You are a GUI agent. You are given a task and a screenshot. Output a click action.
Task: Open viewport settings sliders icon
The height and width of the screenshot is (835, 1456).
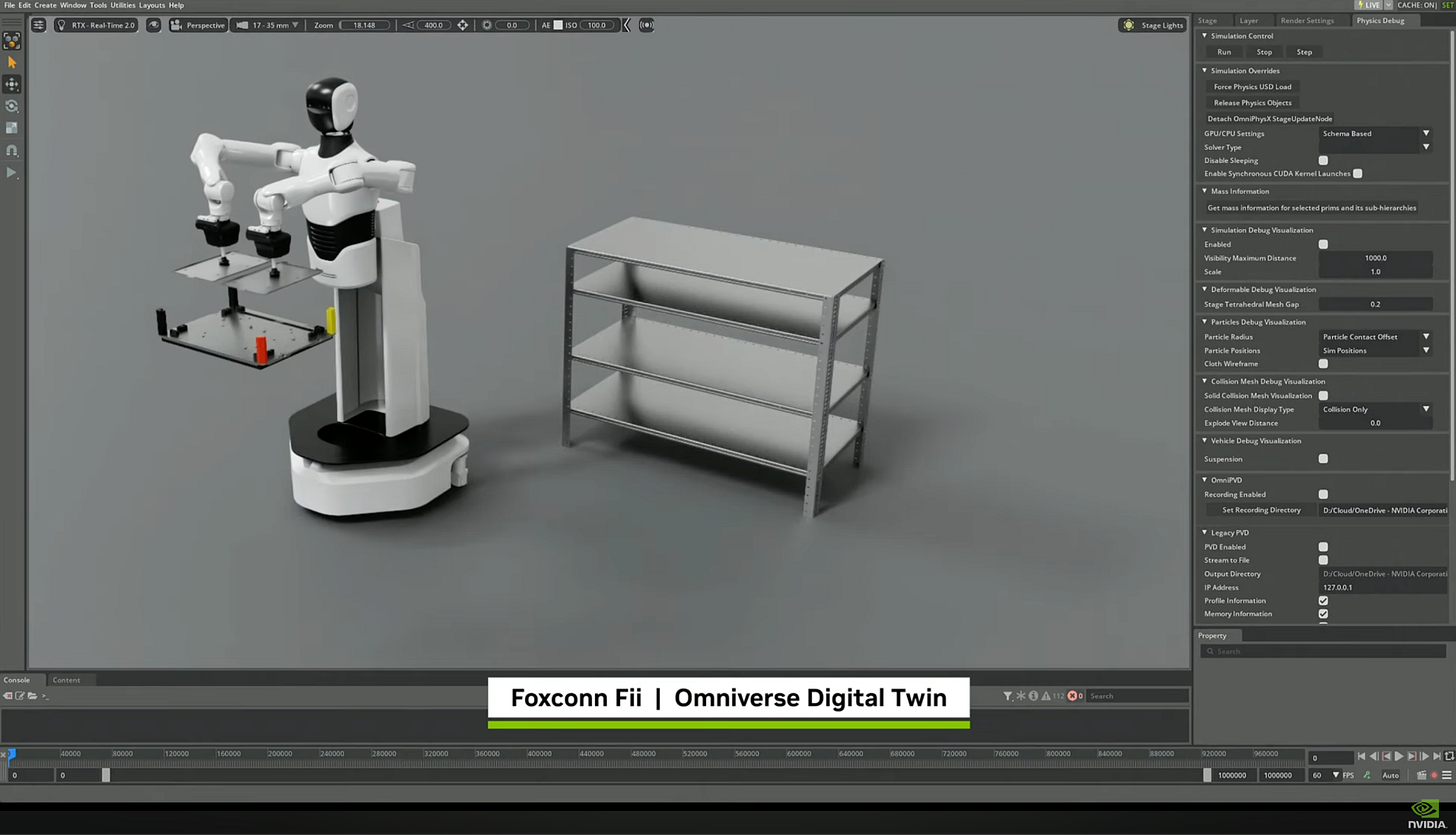click(x=38, y=25)
